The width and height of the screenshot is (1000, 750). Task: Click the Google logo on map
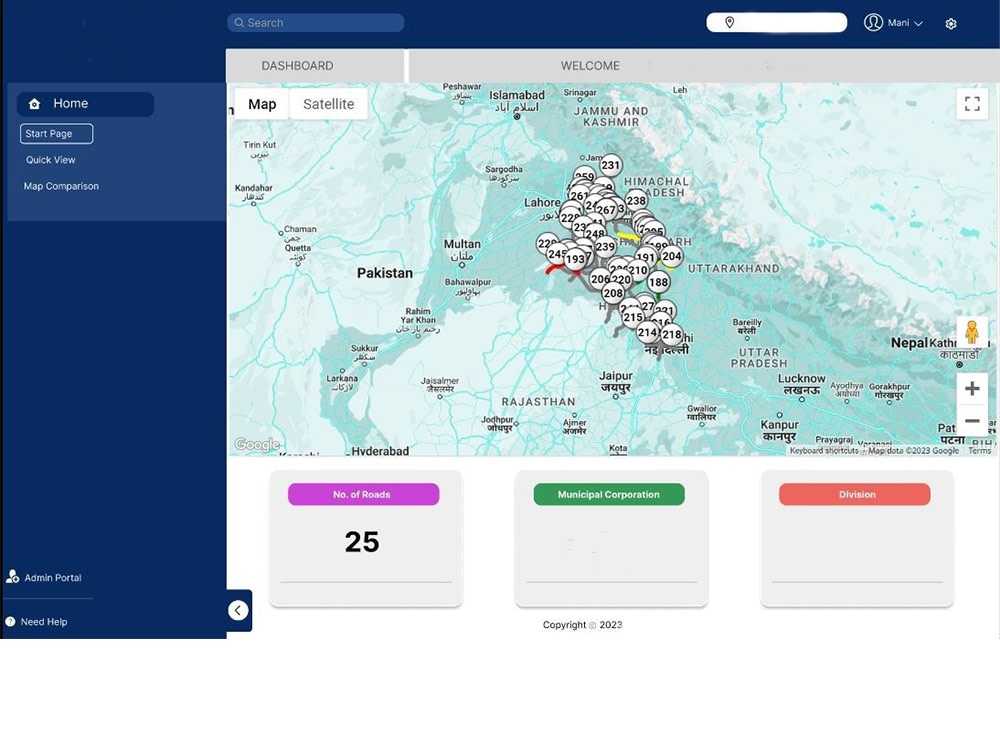257,445
